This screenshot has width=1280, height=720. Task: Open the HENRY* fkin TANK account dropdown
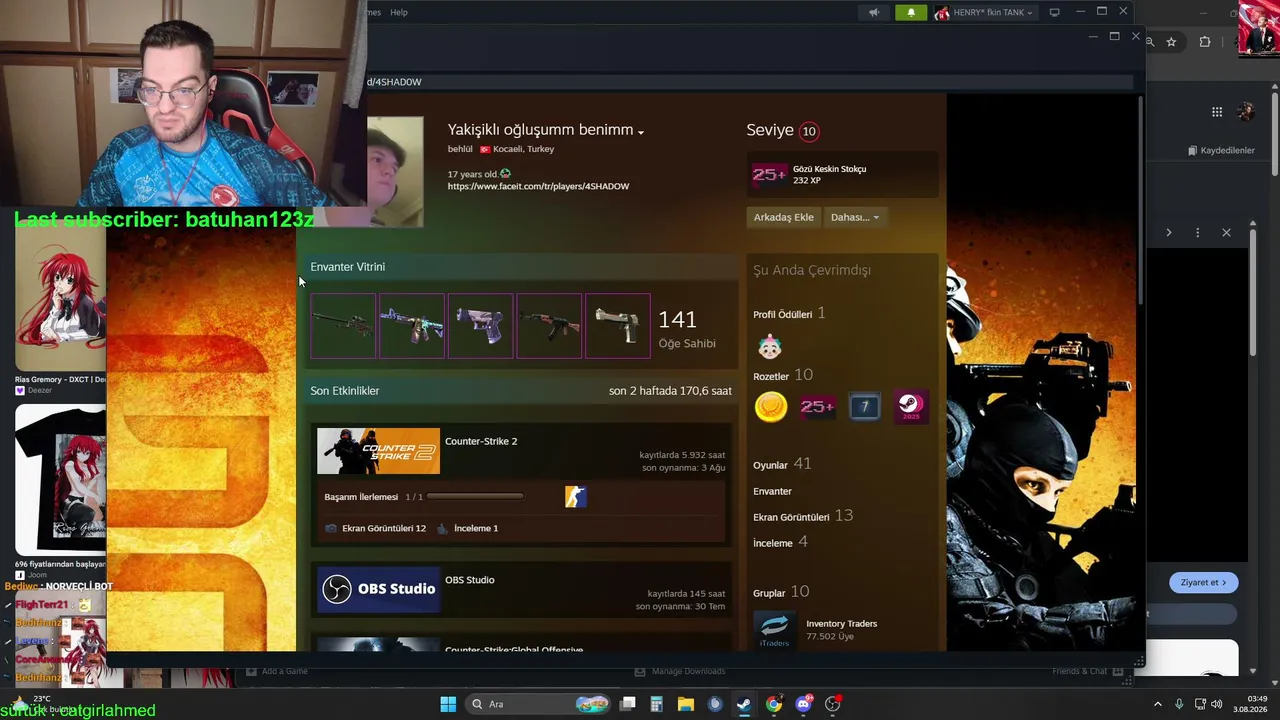[984, 13]
